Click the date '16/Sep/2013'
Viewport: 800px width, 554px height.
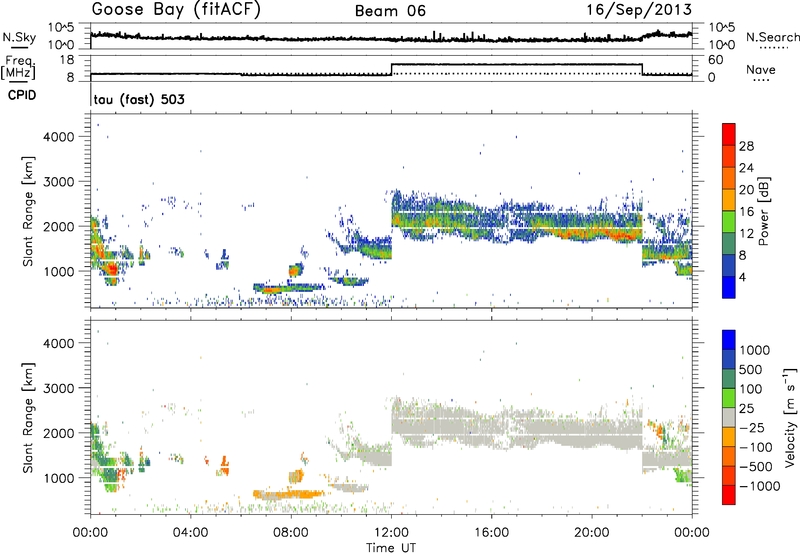(639, 10)
